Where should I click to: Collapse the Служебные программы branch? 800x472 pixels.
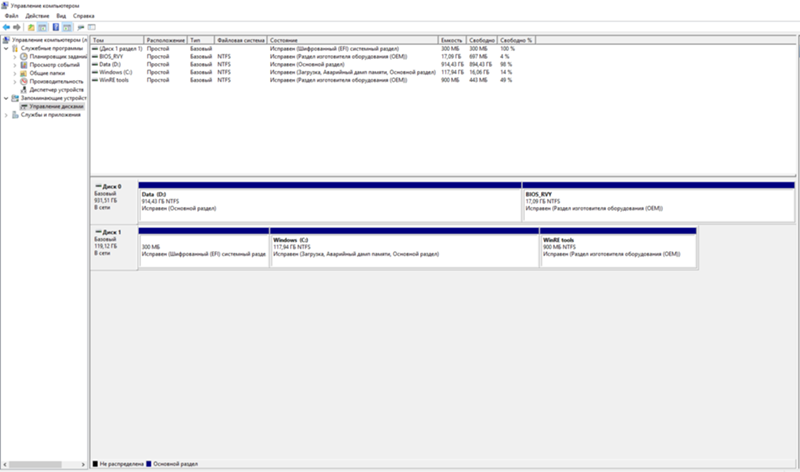tap(6, 48)
